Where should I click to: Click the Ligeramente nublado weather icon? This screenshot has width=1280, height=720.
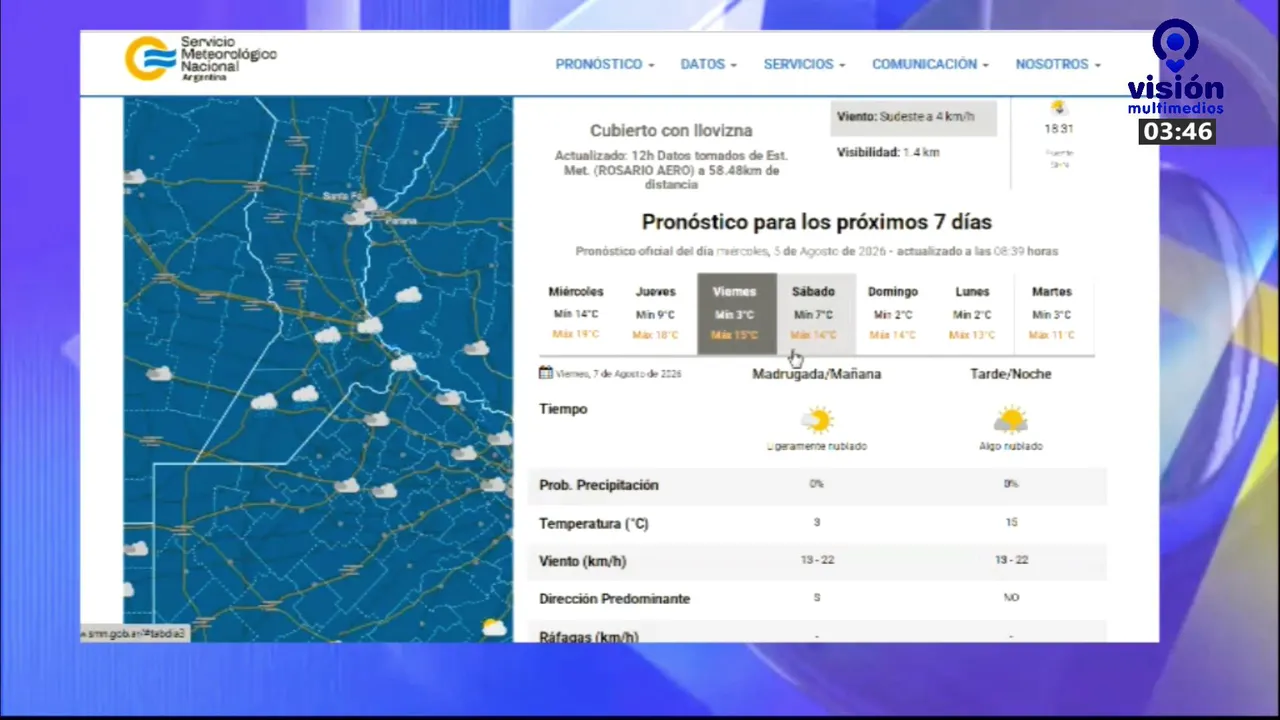click(817, 420)
